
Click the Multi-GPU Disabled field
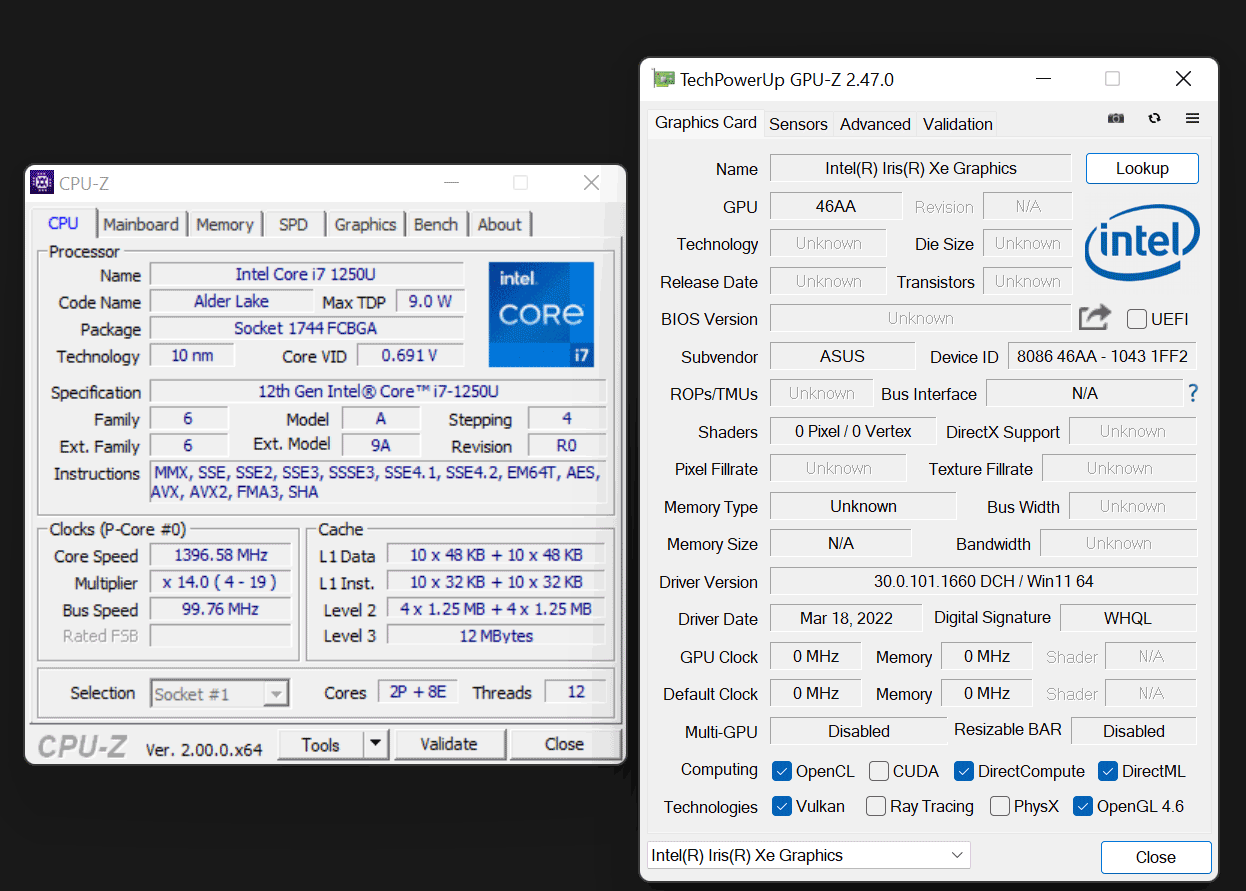point(859,731)
